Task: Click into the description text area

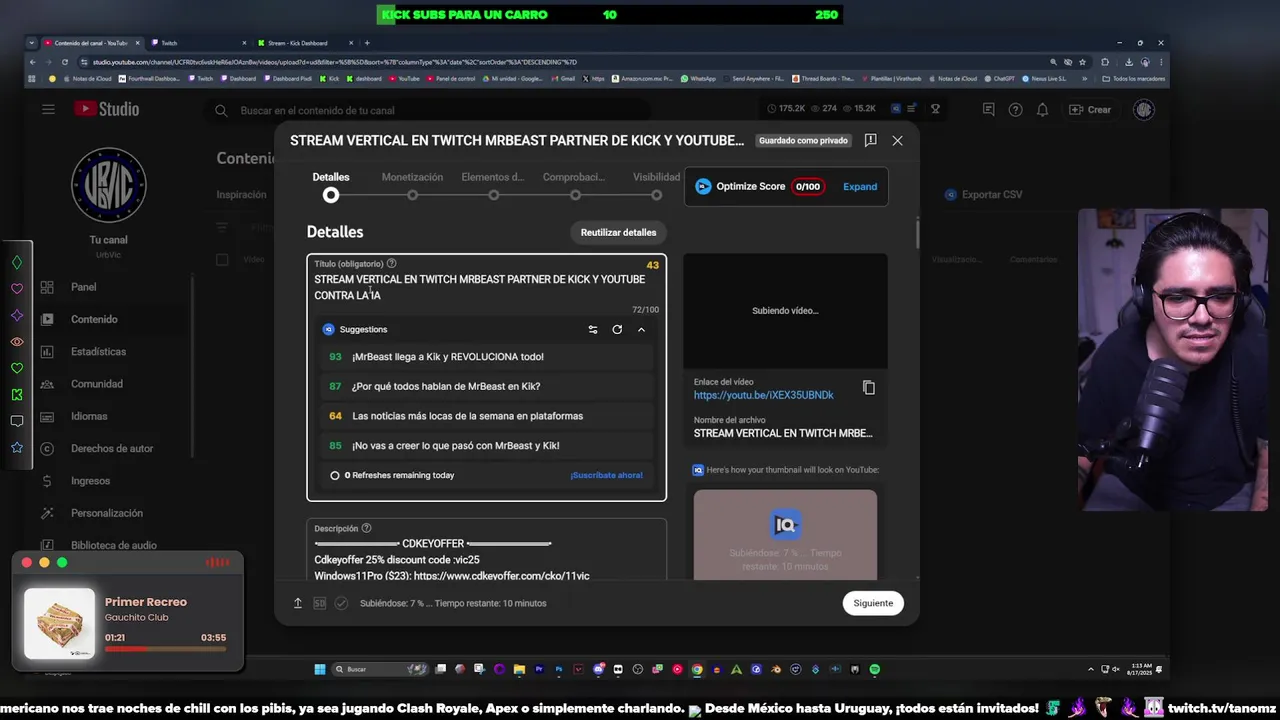Action: click(x=486, y=558)
